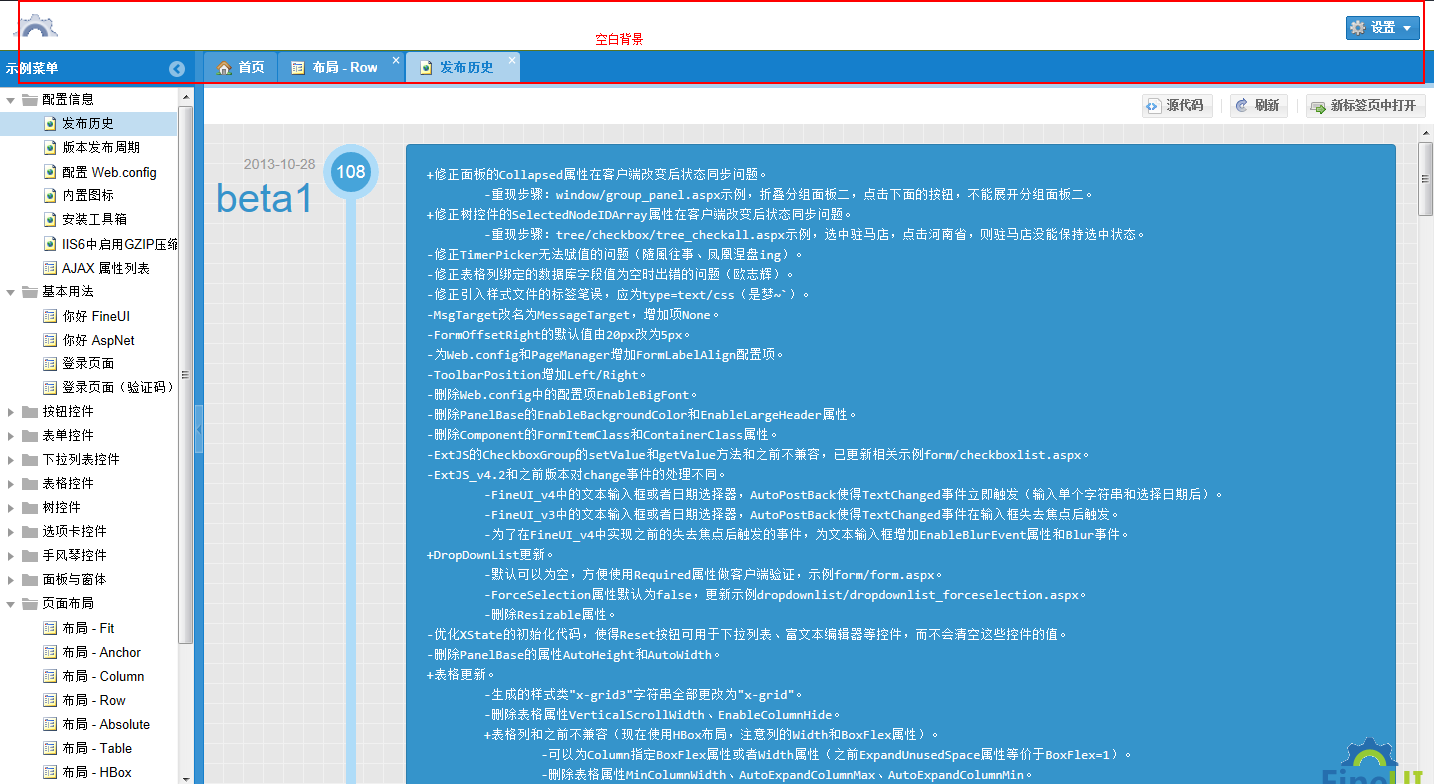Open 内置图标 tree item
Screen dimensions: 1434x784
click(88, 195)
